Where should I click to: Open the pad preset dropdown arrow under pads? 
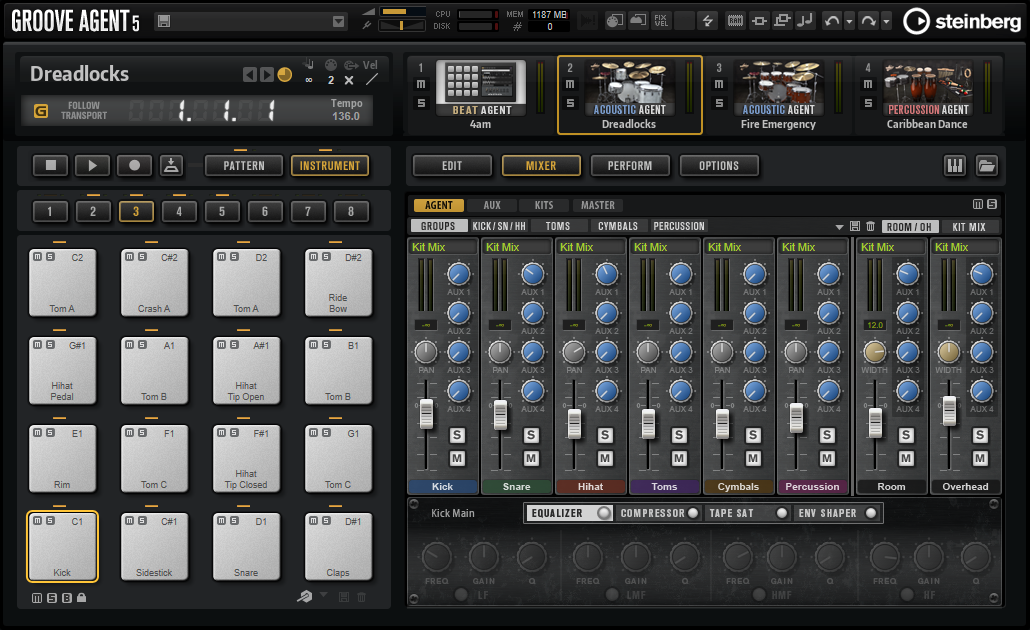click(x=323, y=595)
